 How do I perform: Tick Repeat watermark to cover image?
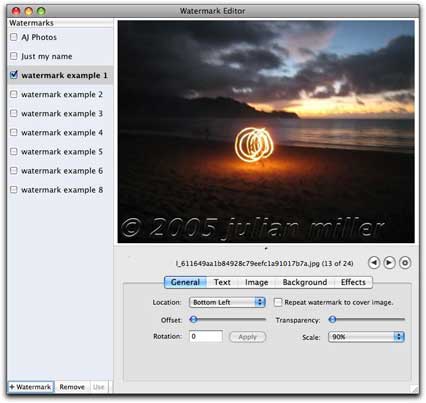click(278, 302)
